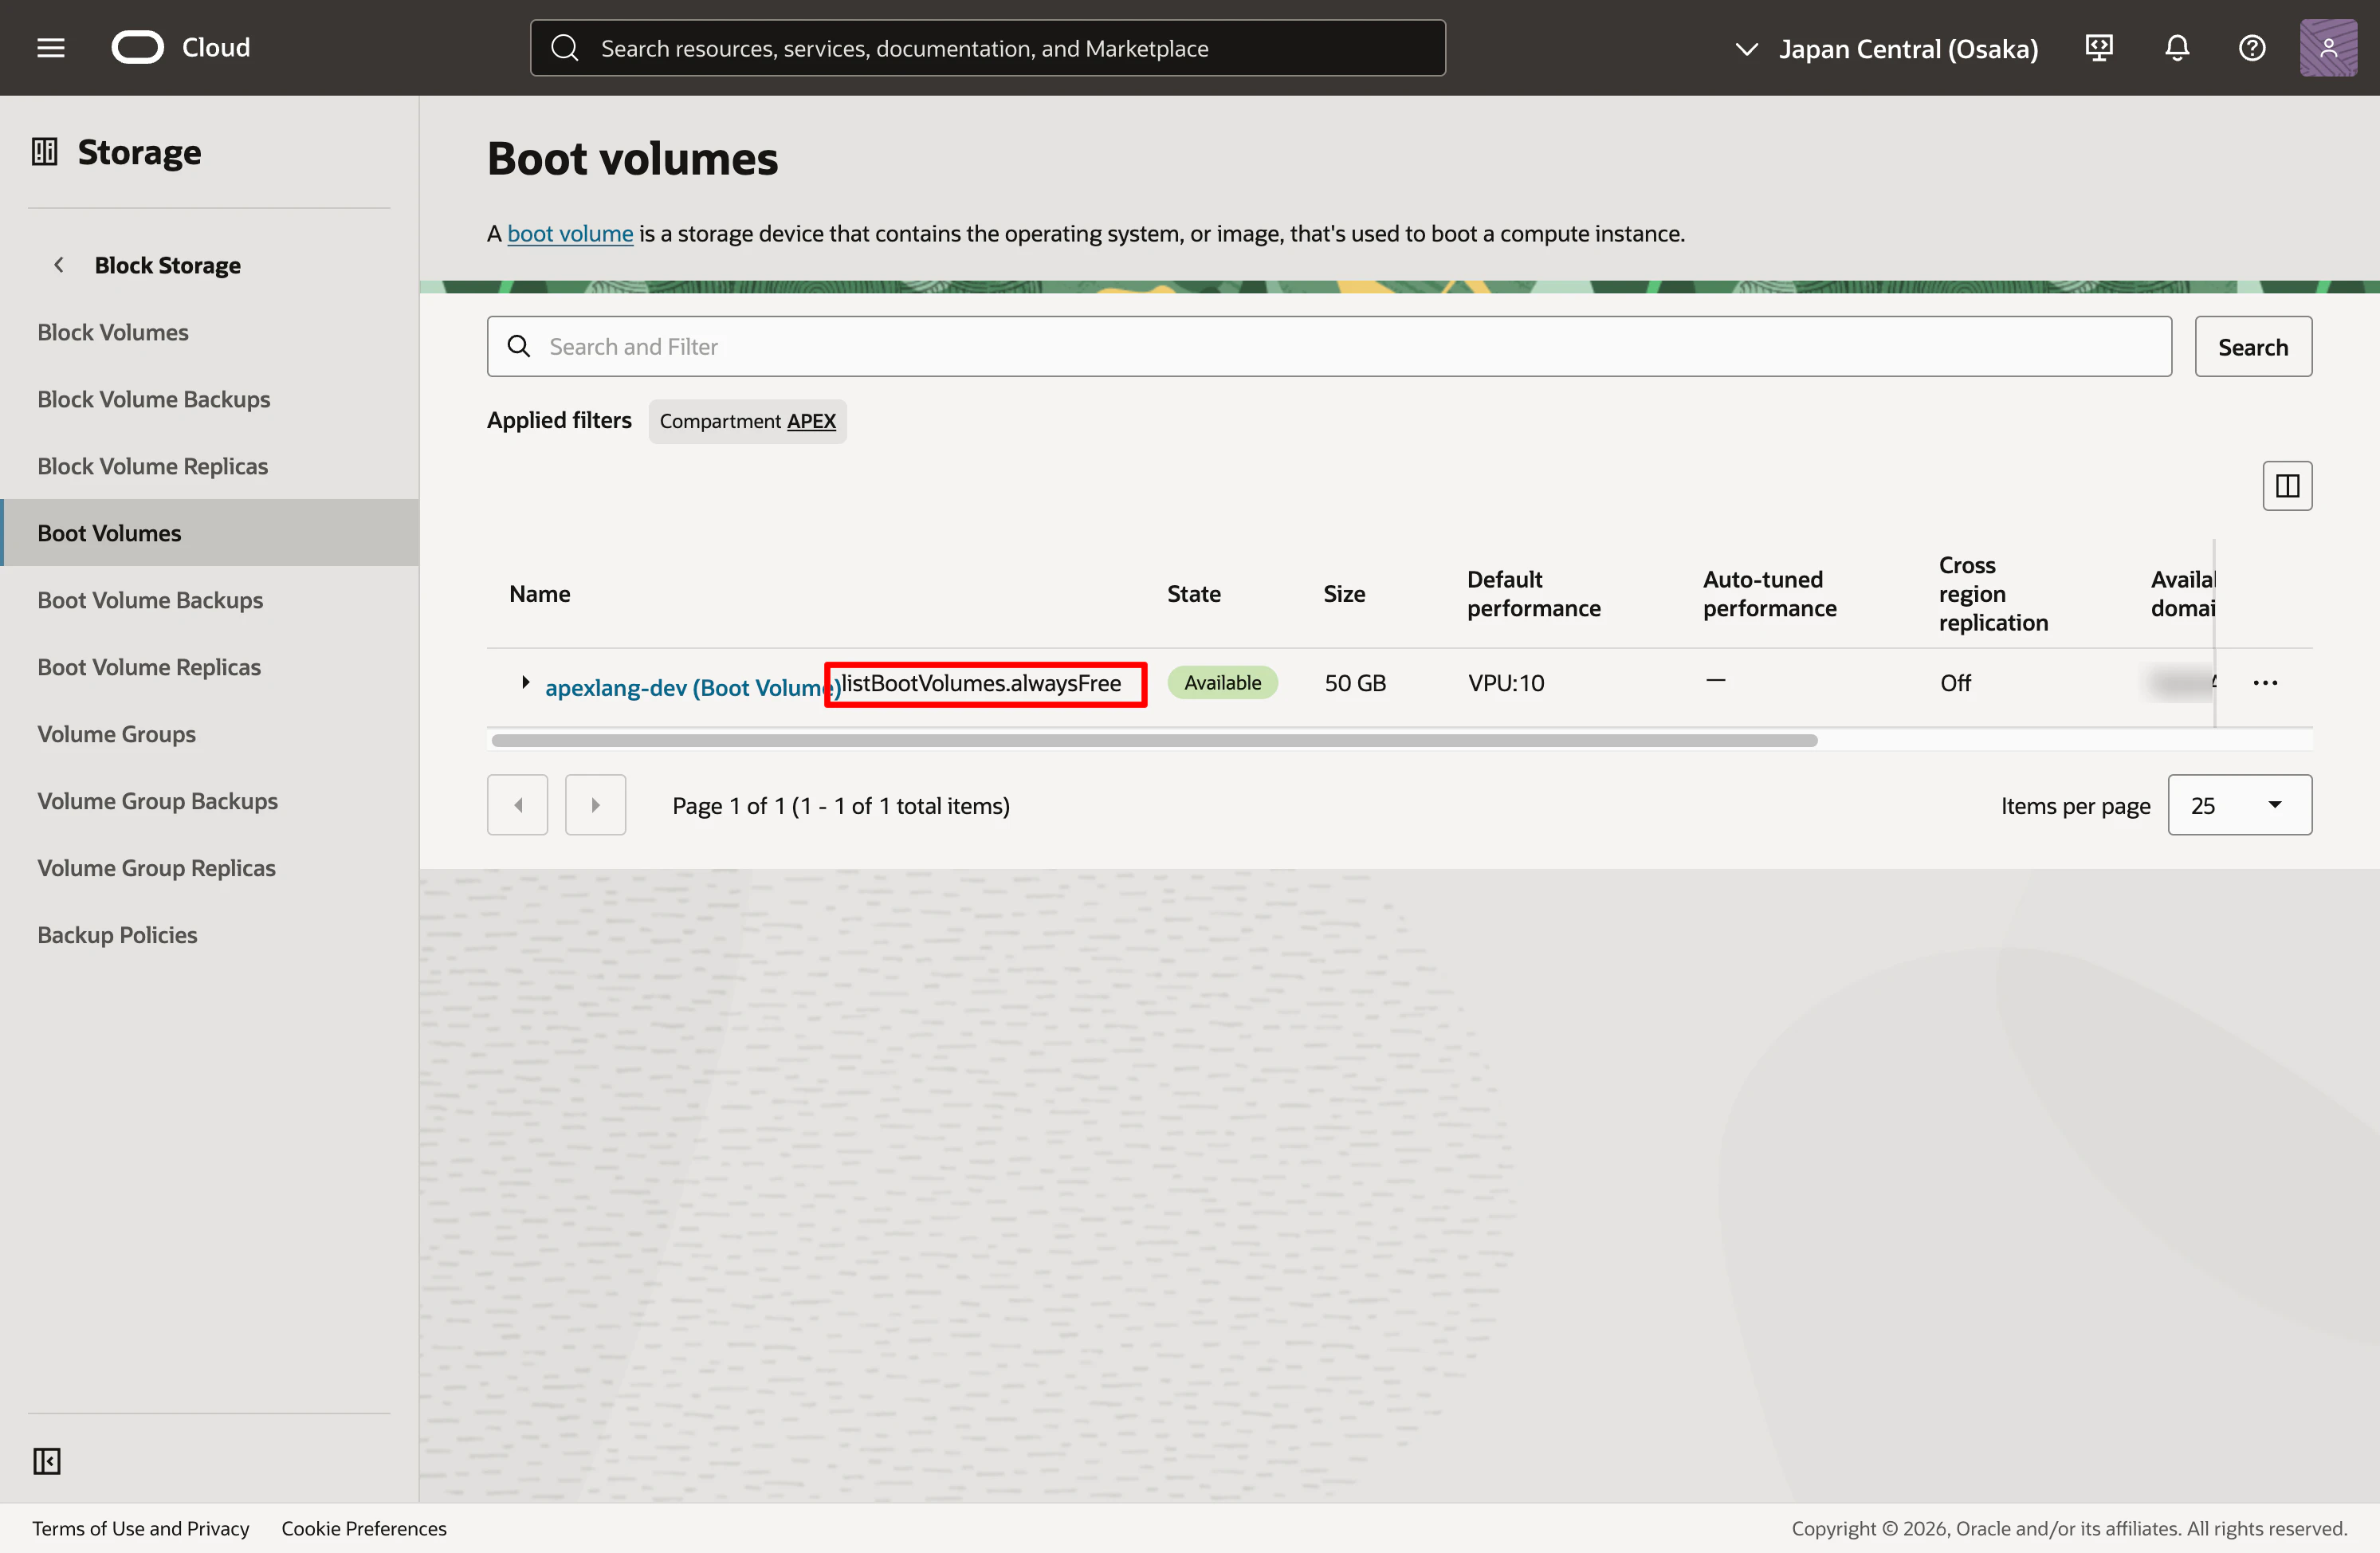
Task: Click the 50 GB size cell
Action: [1355, 683]
